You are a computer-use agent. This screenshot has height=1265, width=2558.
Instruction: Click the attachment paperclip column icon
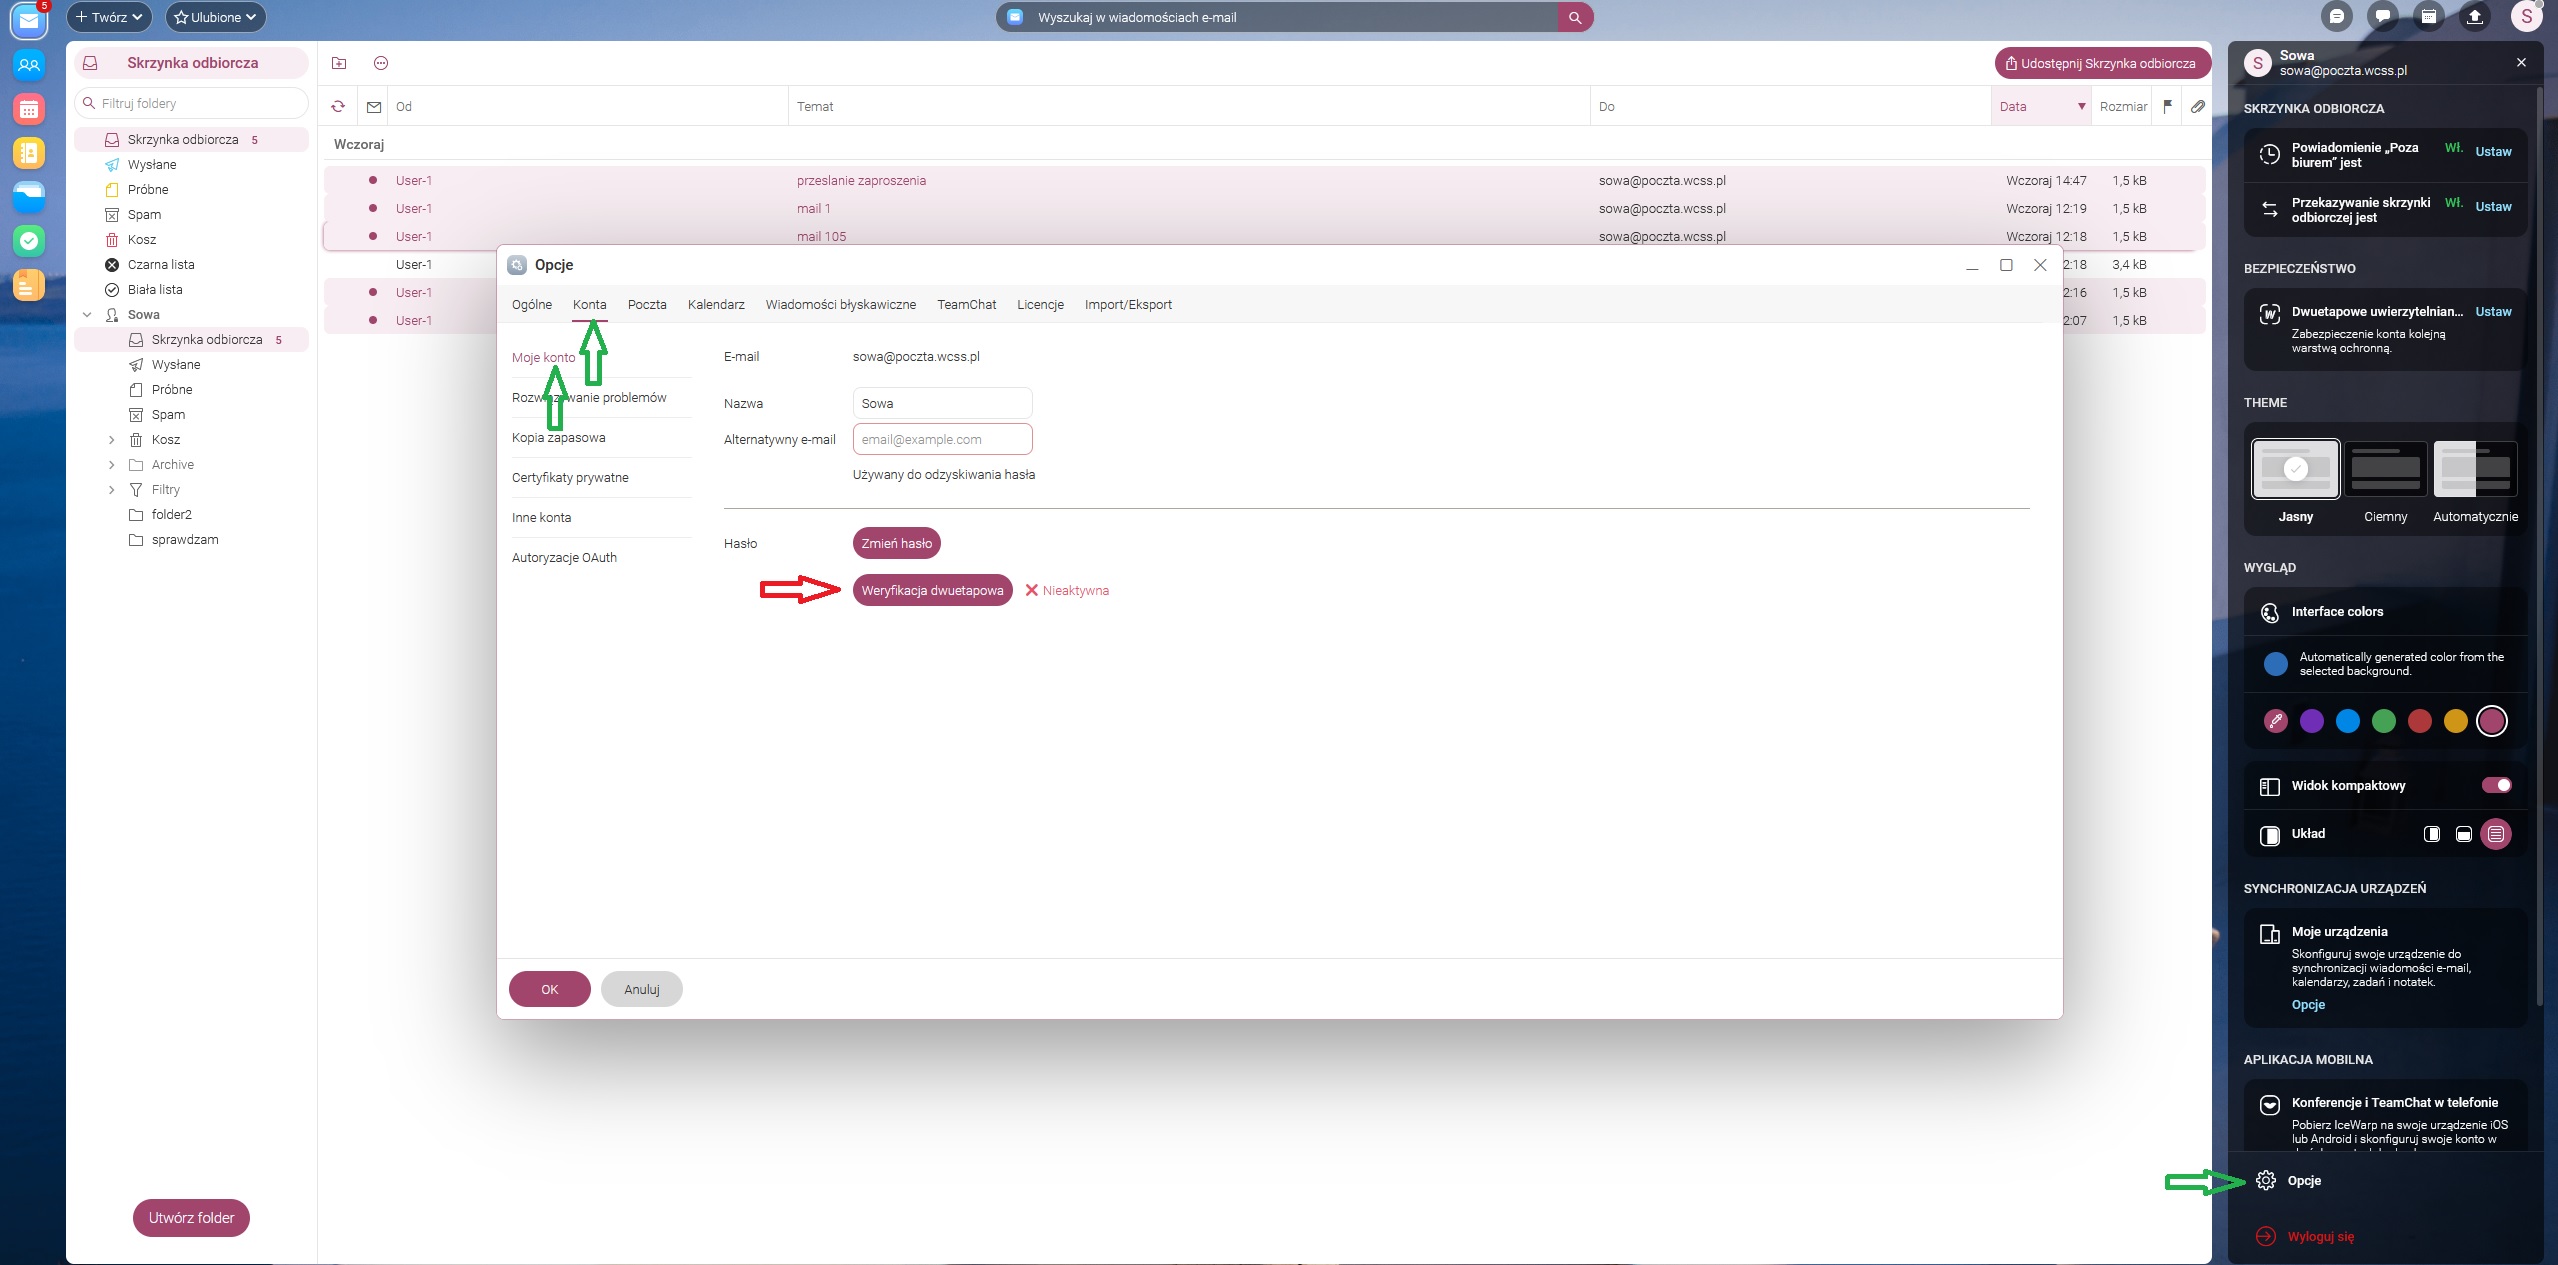2197,107
